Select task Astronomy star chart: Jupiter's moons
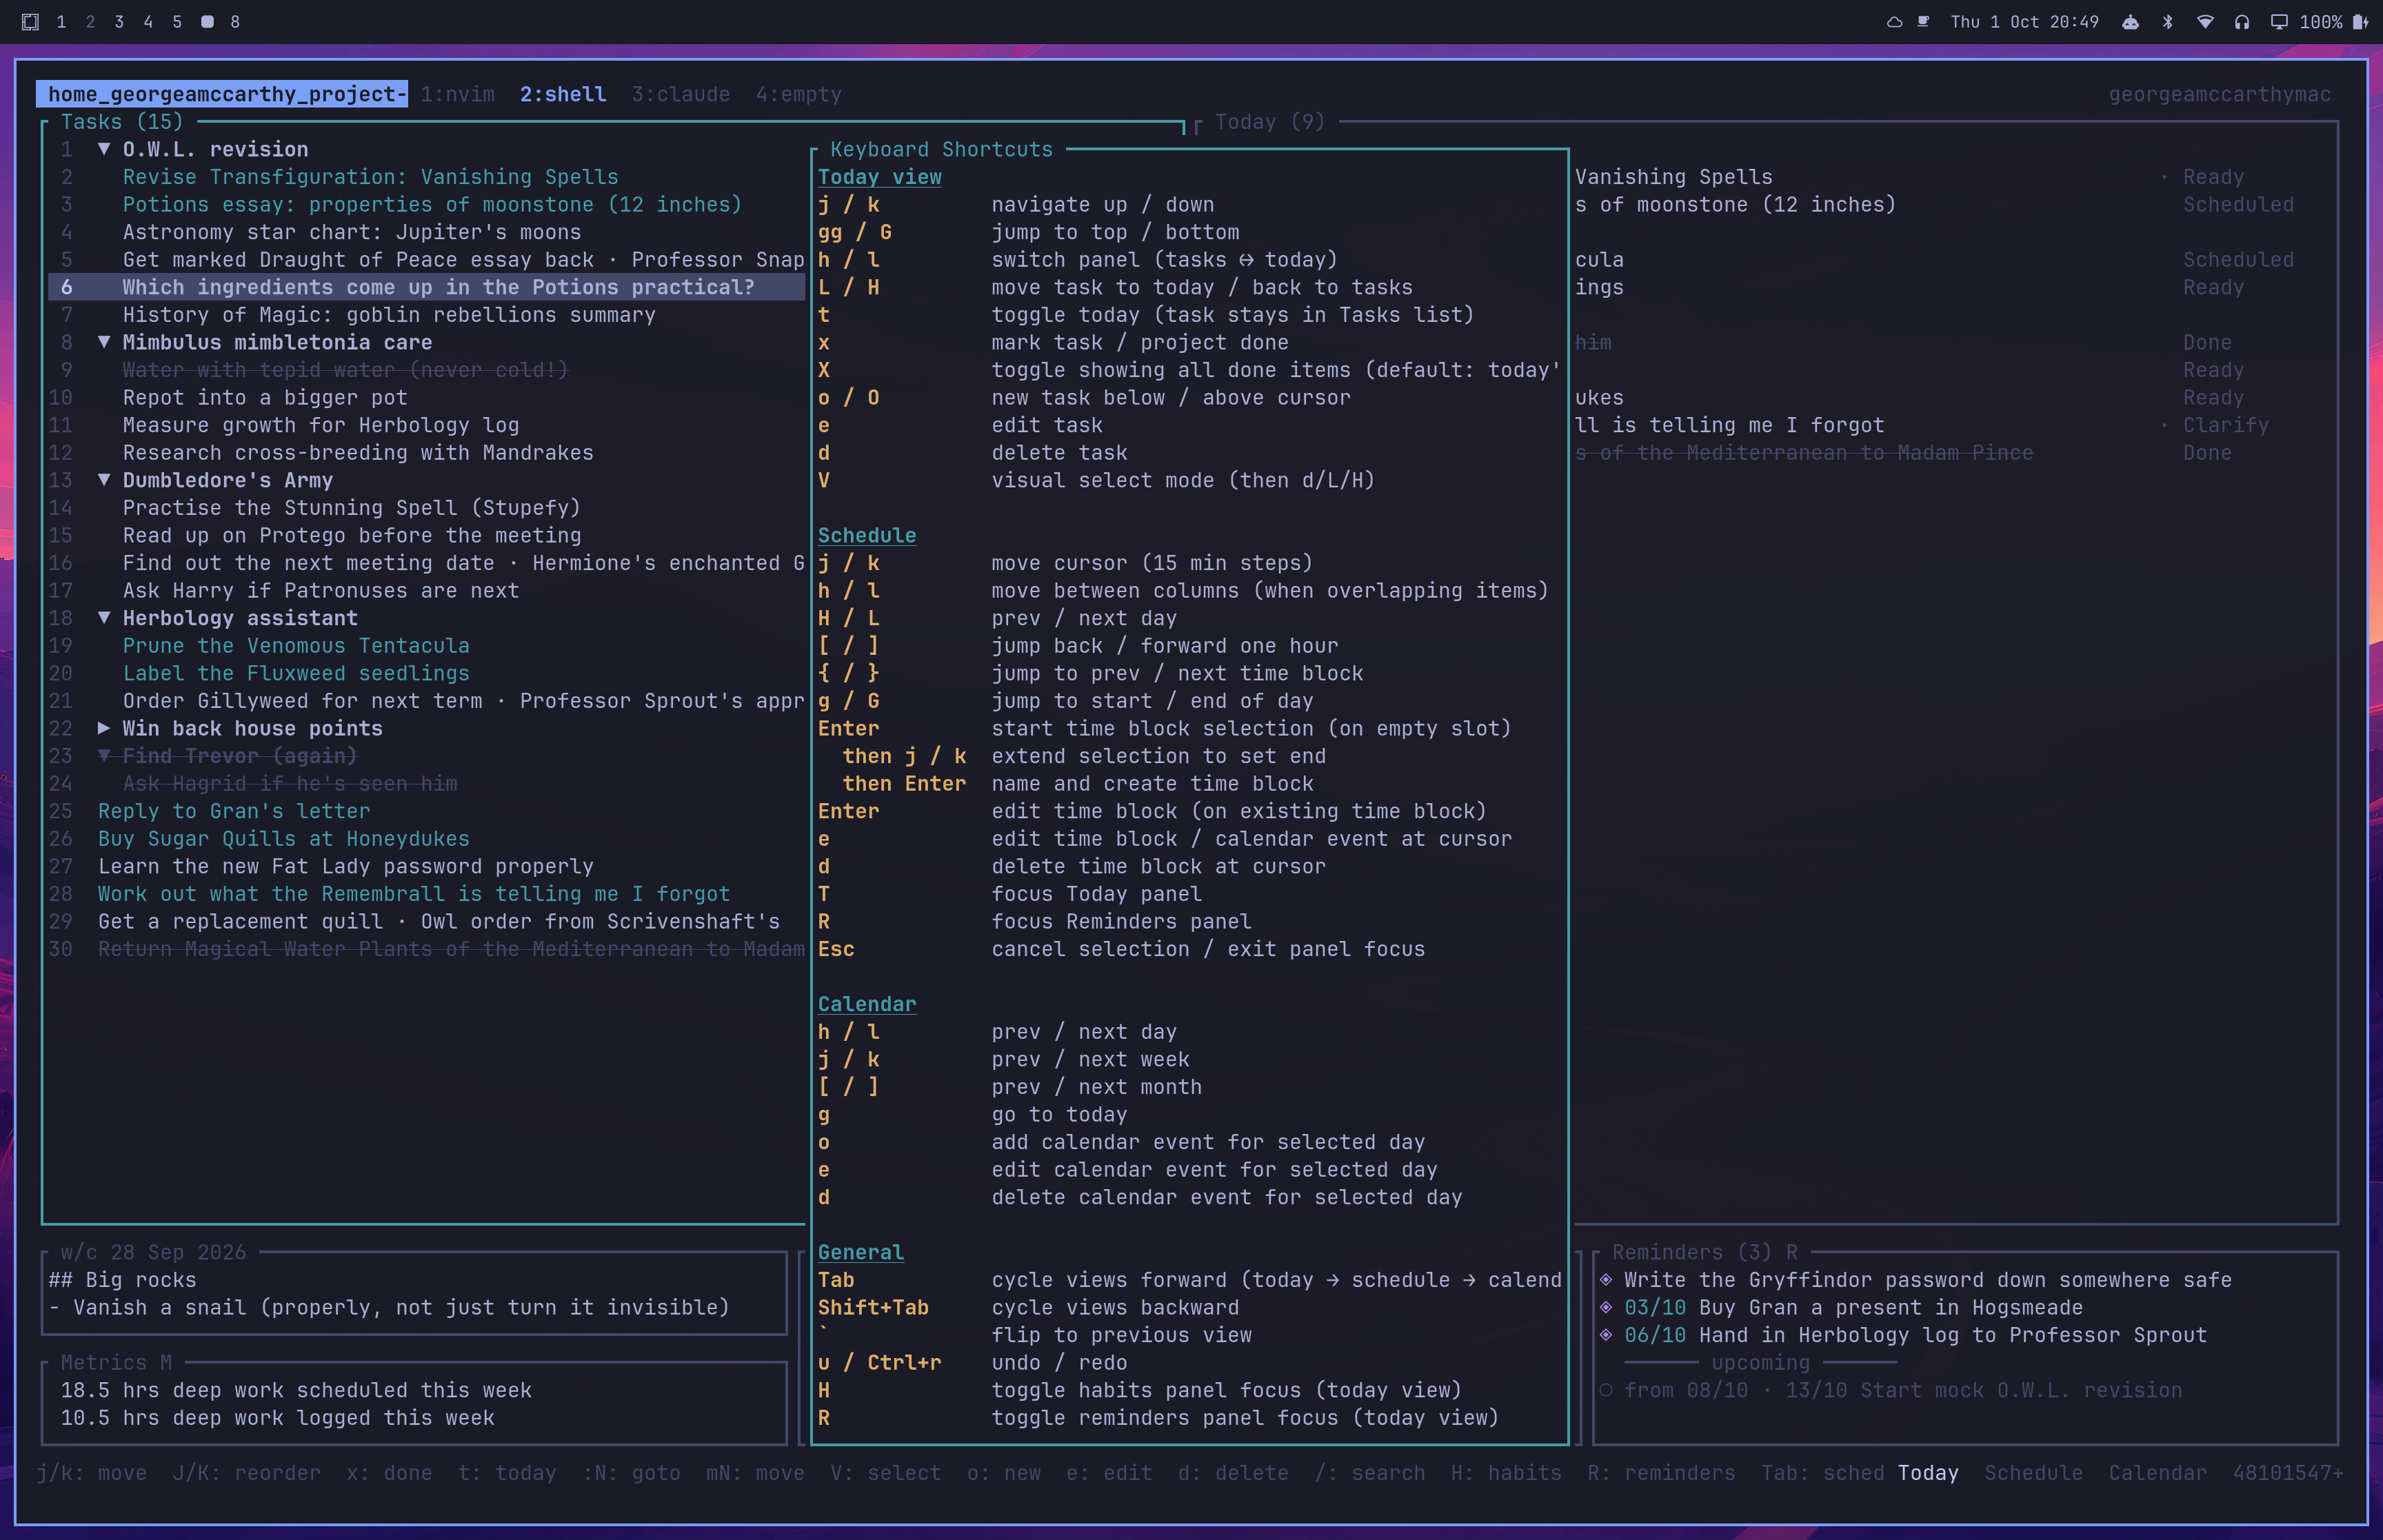2383x1540 pixels. 352,232
